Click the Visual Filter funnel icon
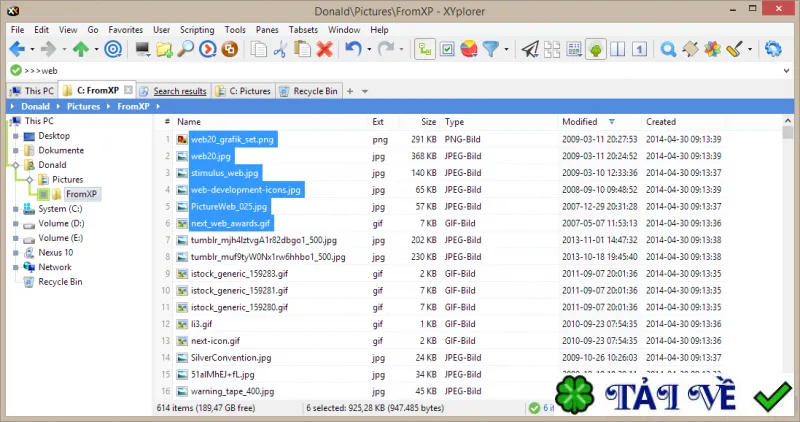 pyautogui.click(x=491, y=49)
